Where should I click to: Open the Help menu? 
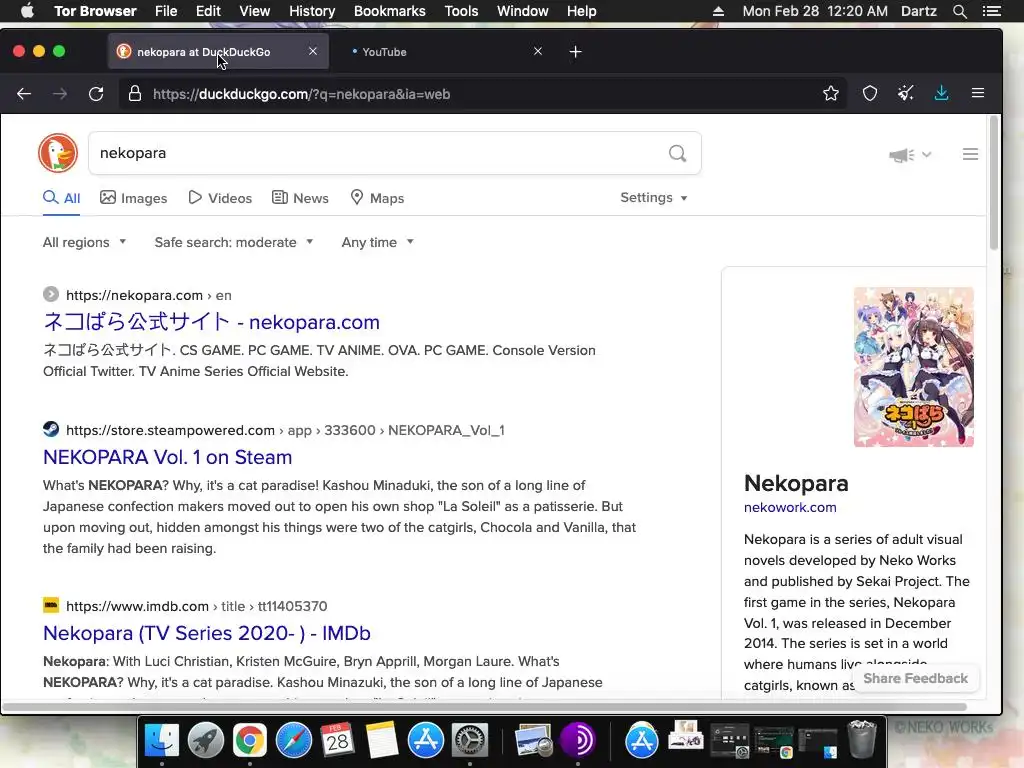[581, 11]
